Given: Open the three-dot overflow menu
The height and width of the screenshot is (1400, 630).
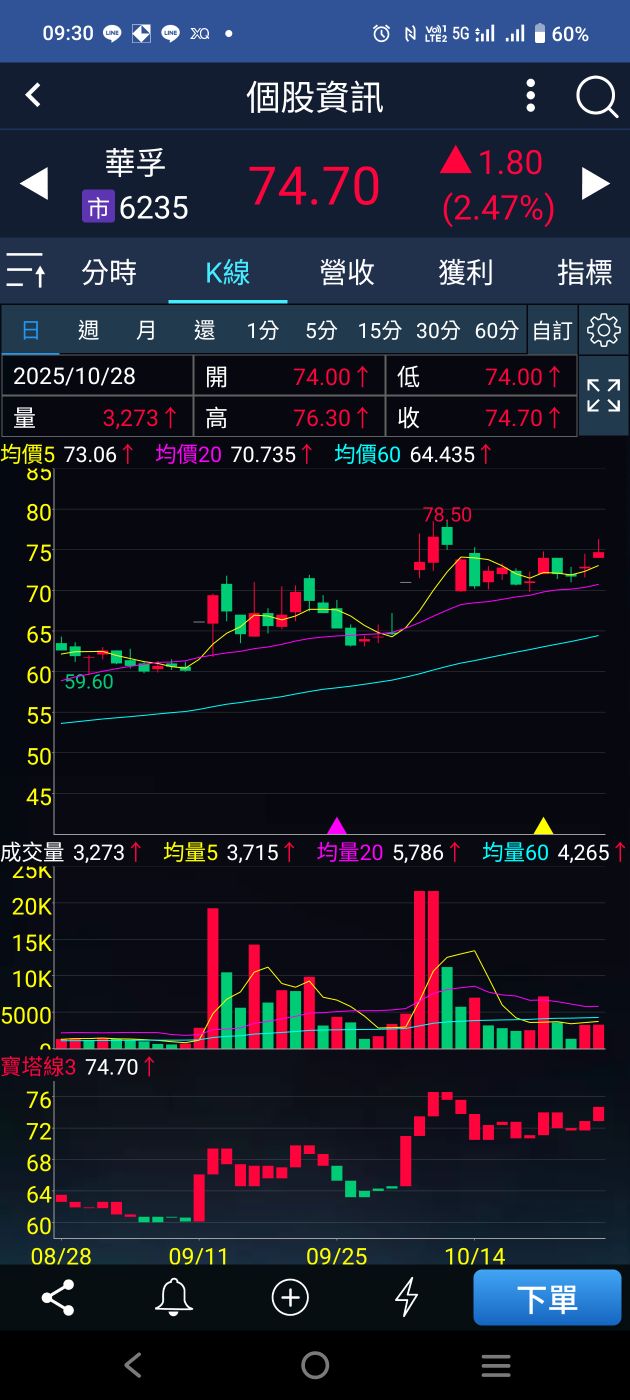Looking at the screenshot, I should [x=531, y=96].
